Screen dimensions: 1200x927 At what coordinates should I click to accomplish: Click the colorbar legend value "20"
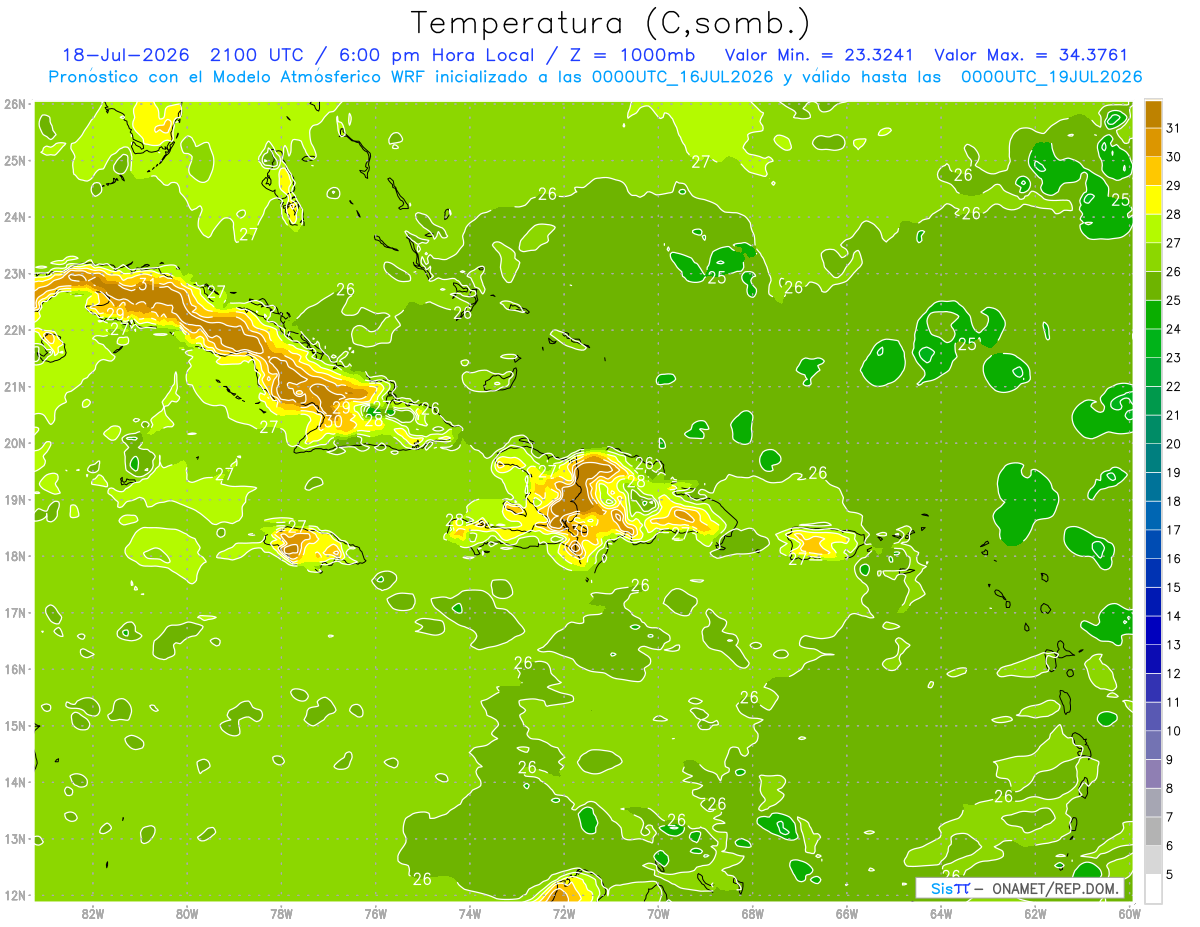point(1174,444)
